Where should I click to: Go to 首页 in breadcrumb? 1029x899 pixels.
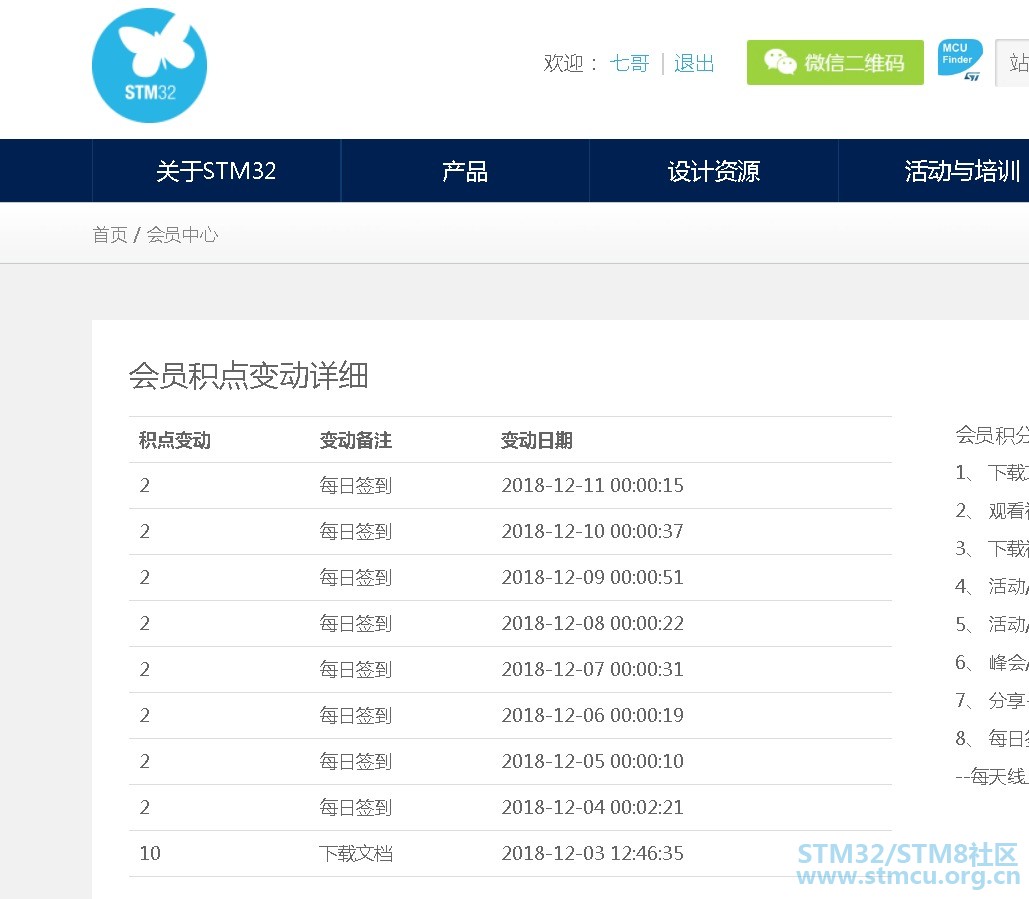[110, 234]
